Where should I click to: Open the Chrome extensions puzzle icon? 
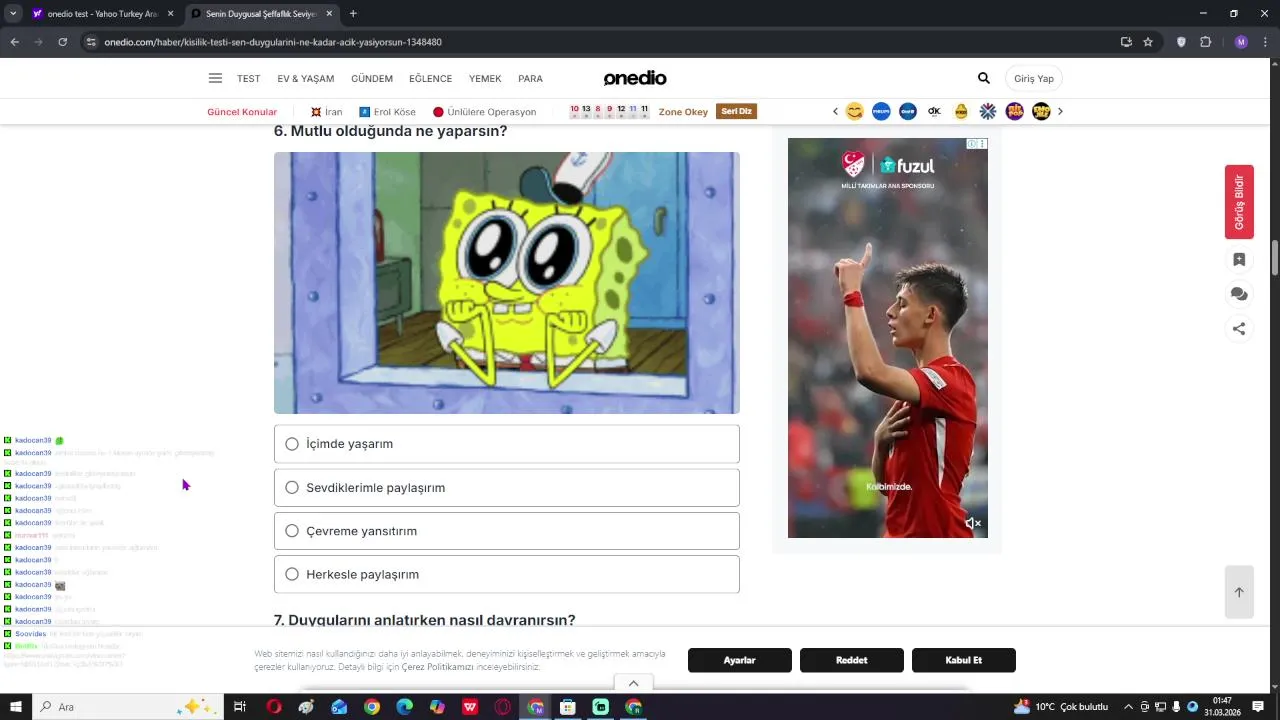(1205, 42)
